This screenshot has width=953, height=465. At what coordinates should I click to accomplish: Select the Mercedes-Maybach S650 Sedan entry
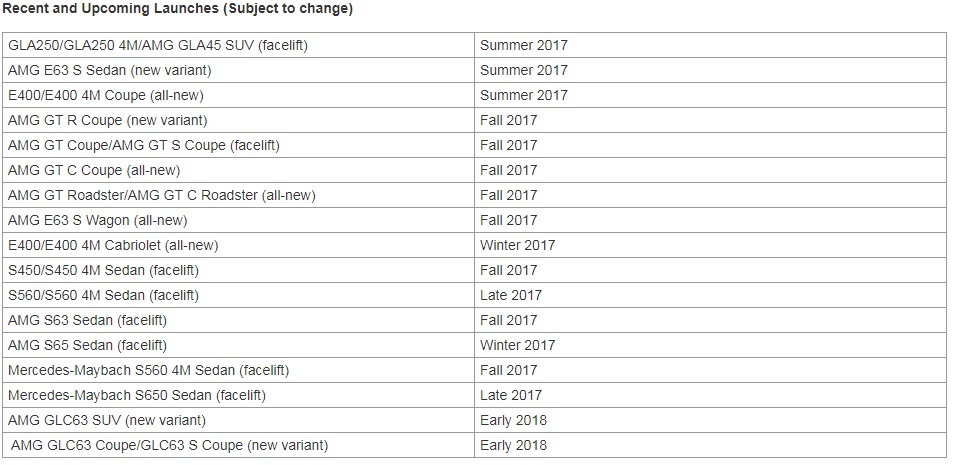138,395
